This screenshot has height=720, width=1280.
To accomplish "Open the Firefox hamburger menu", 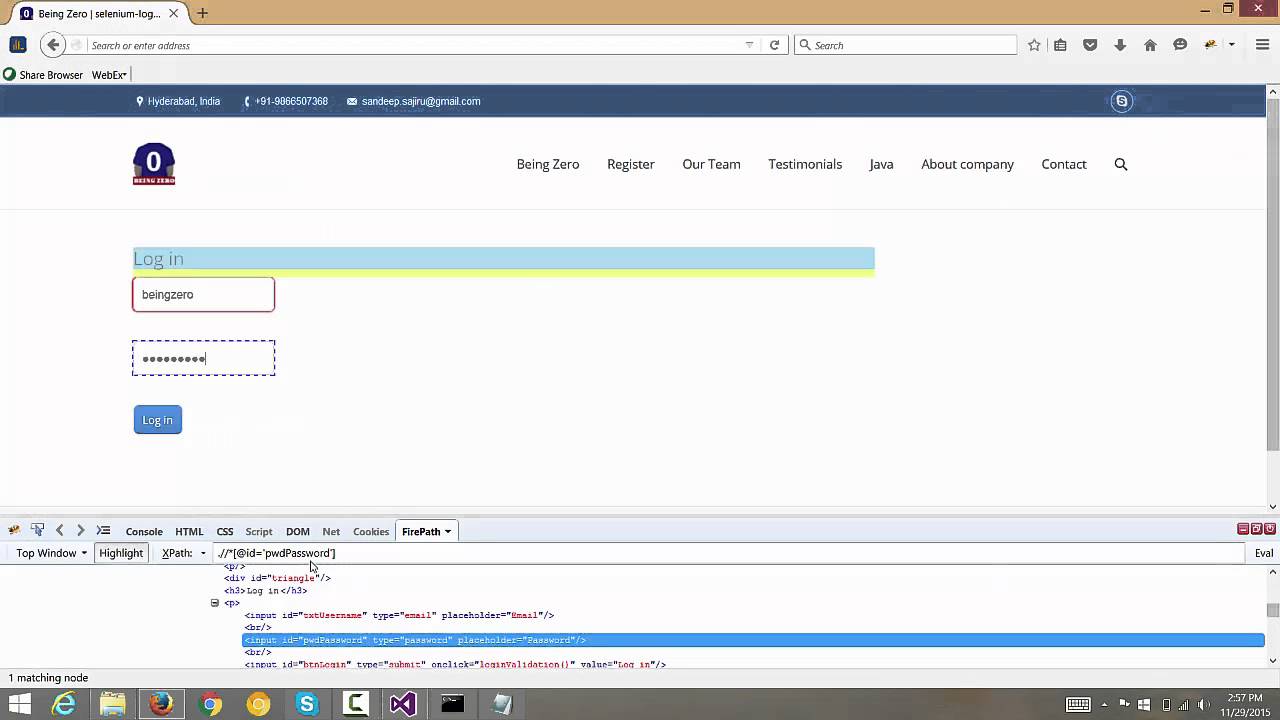I will (1262, 45).
